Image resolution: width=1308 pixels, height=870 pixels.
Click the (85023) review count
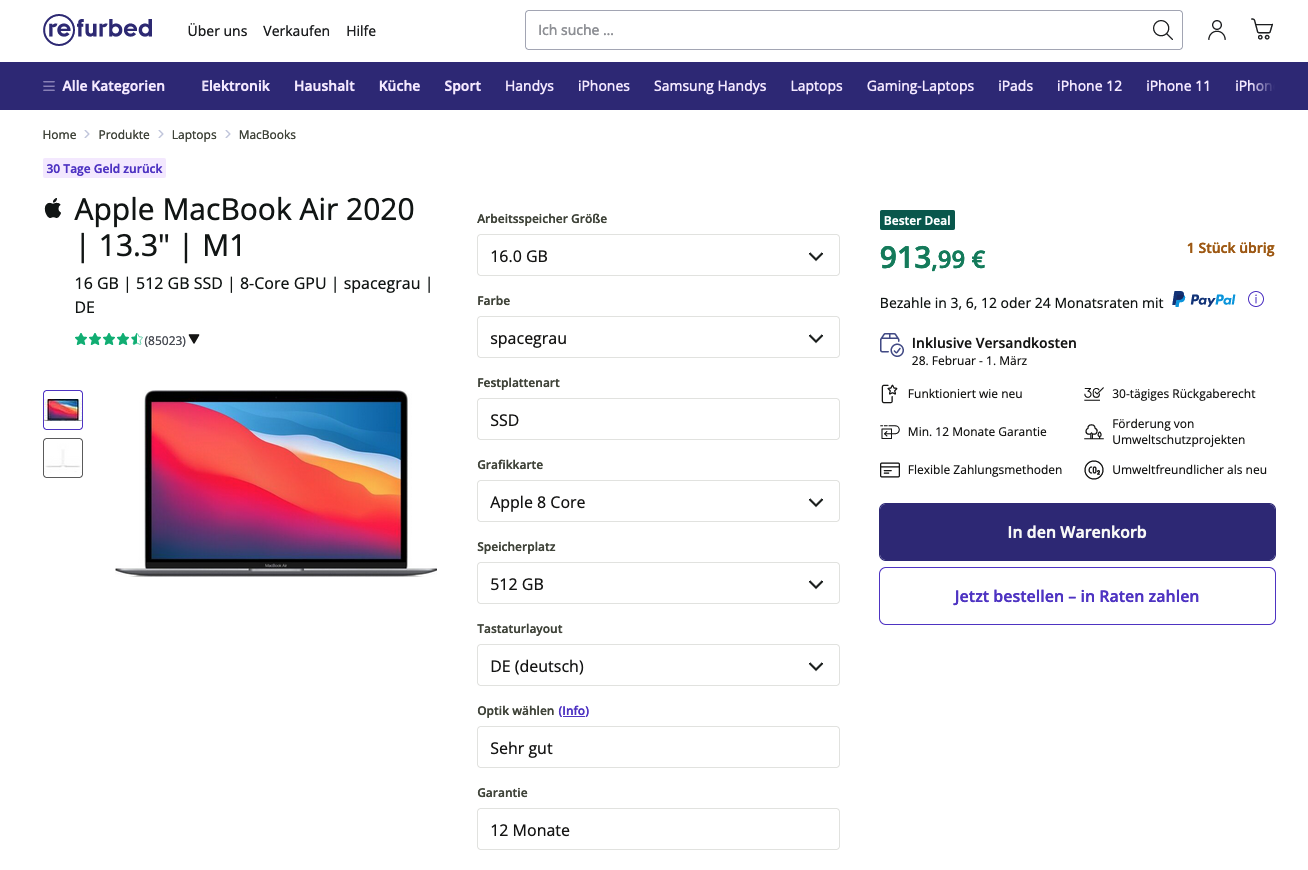[165, 340]
